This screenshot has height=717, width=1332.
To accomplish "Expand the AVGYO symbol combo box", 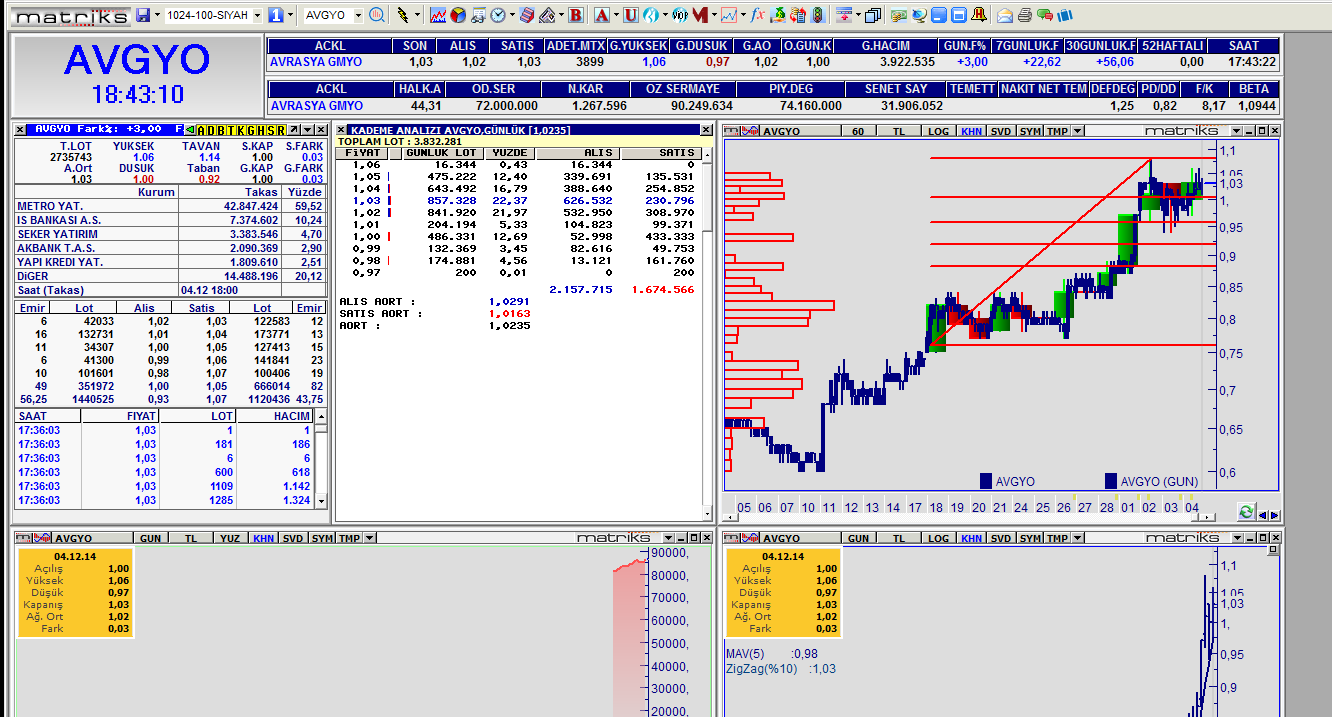I will click(x=357, y=16).
